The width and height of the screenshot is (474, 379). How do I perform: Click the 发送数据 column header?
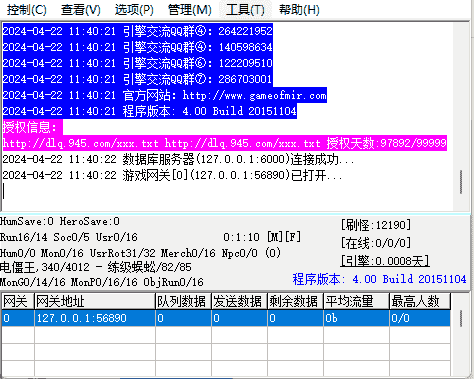239,301
